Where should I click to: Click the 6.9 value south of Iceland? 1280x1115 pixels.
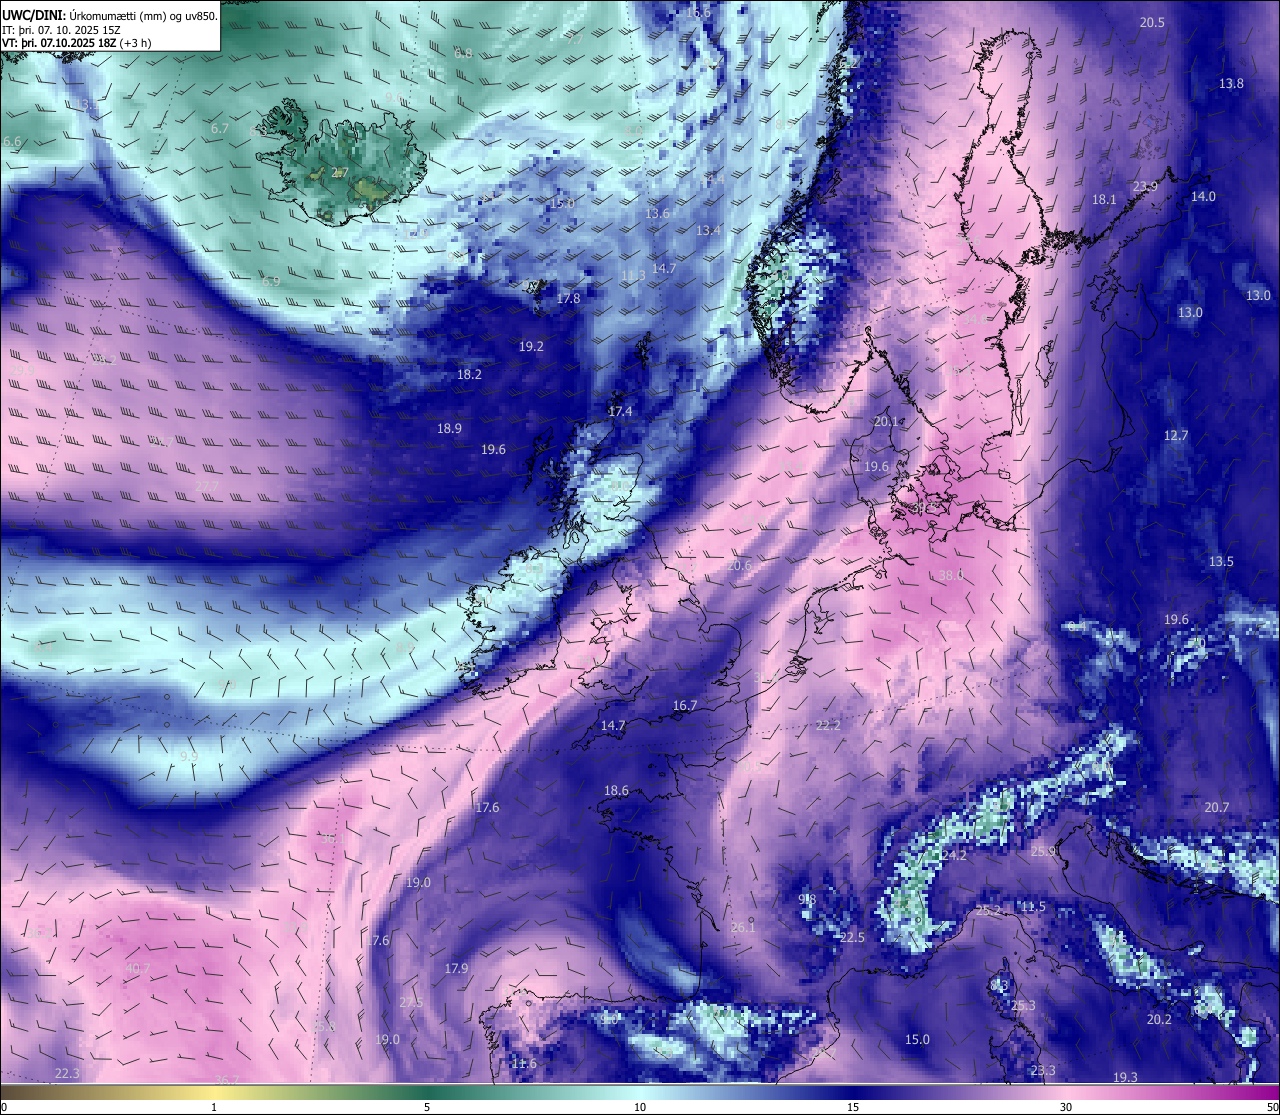tap(271, 281)
